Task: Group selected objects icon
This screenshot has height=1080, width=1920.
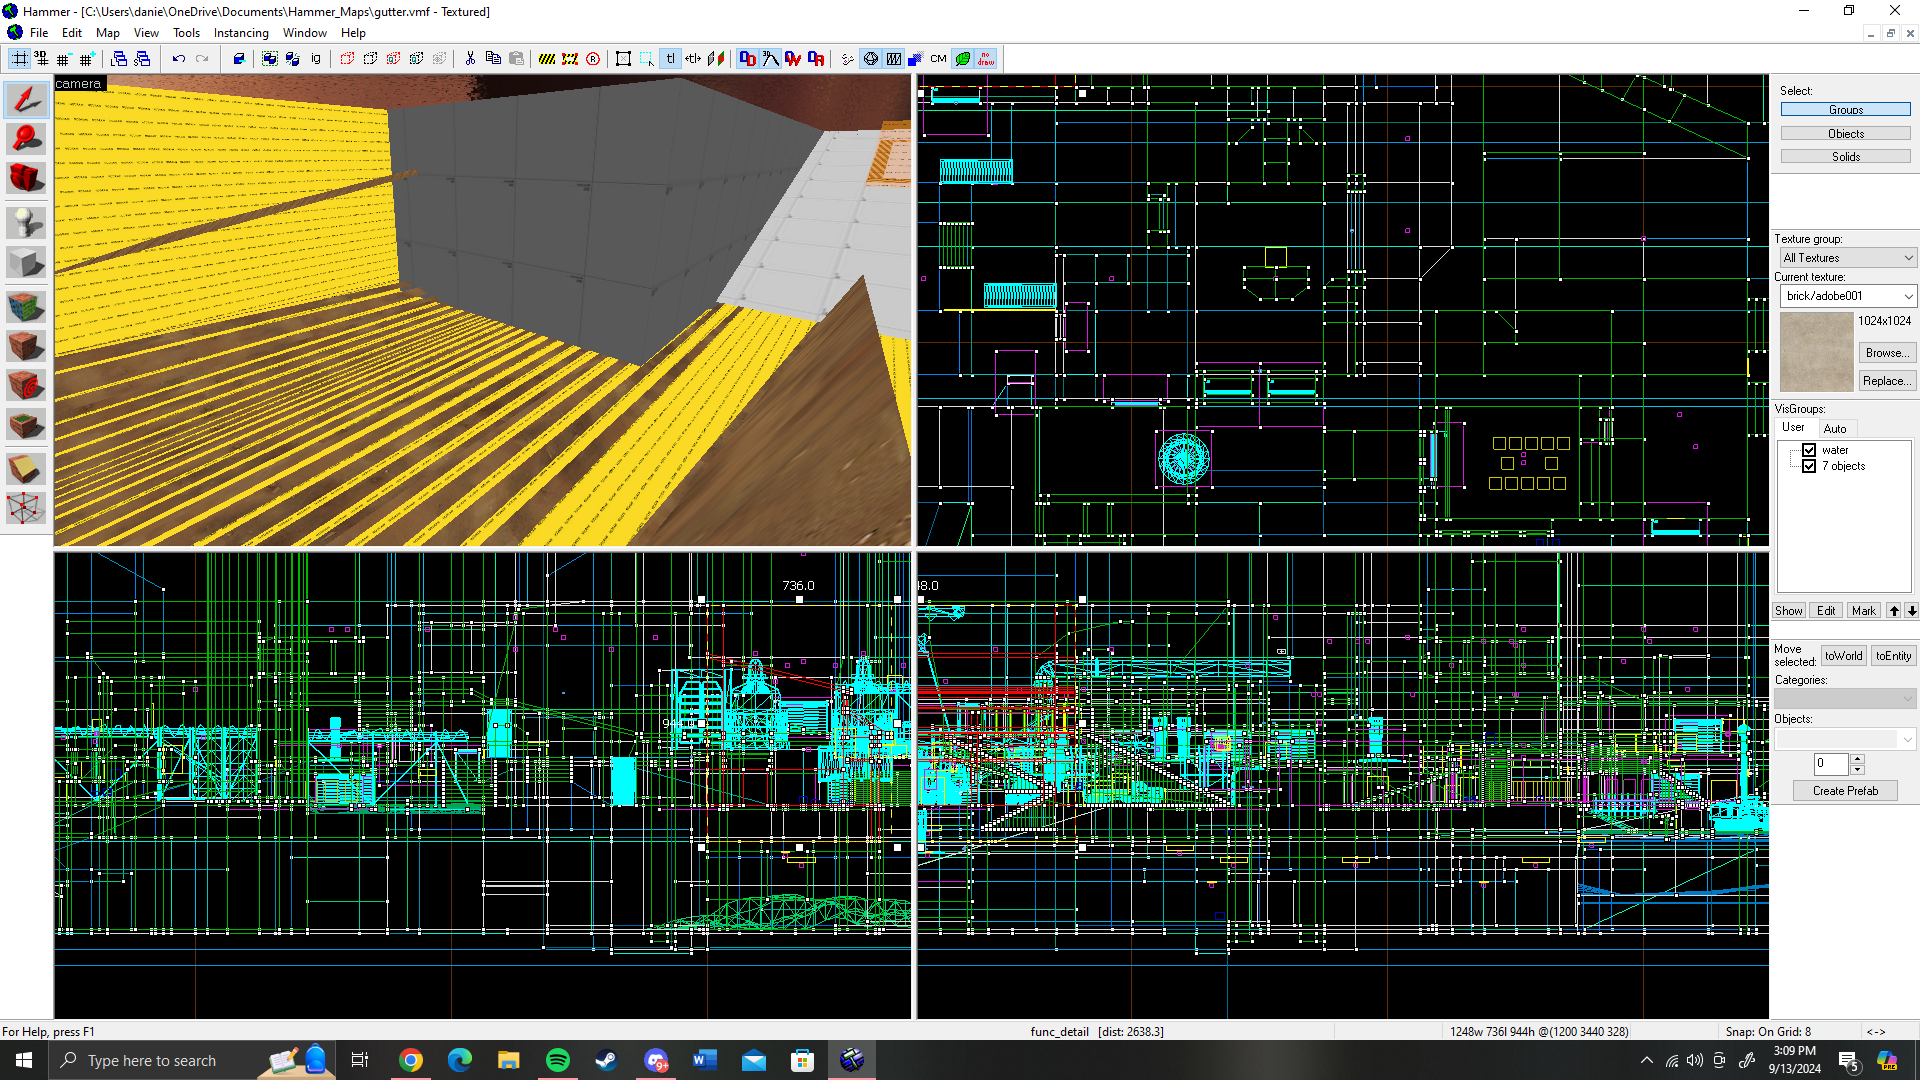Action: click(270, 59)
